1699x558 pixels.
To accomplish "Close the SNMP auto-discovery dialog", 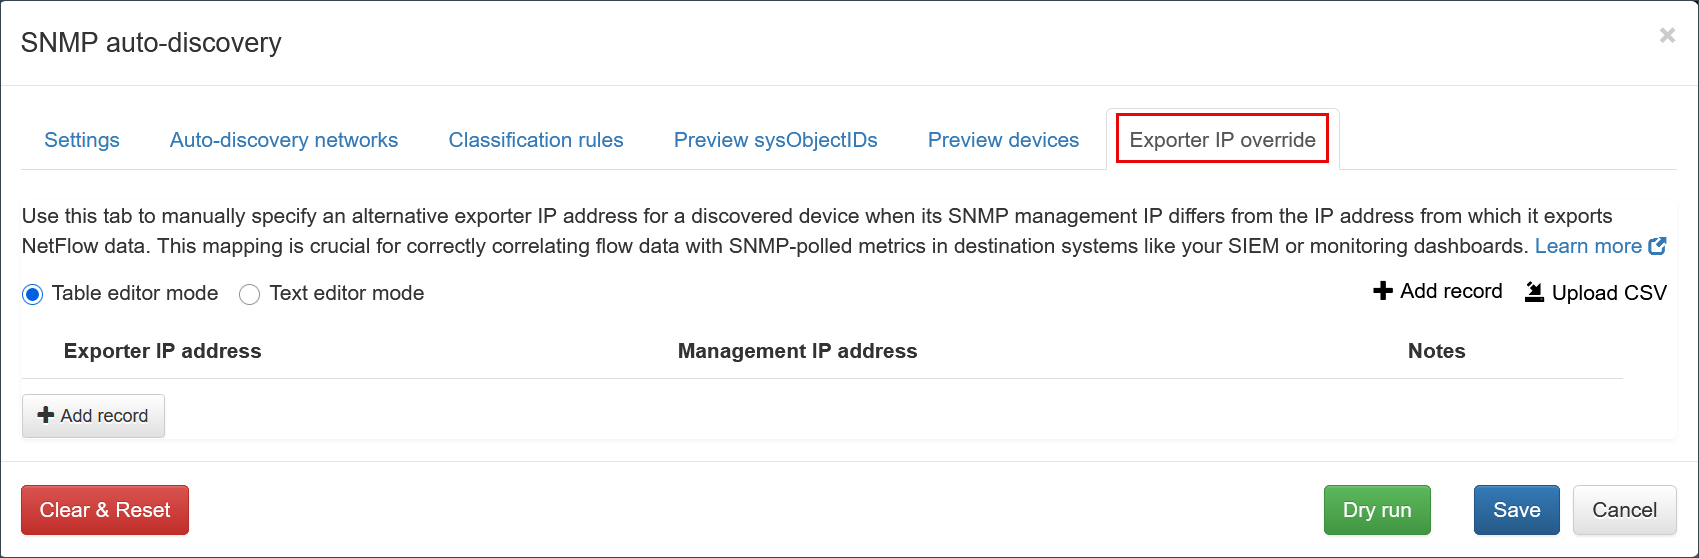I will tap(1667, 36).
